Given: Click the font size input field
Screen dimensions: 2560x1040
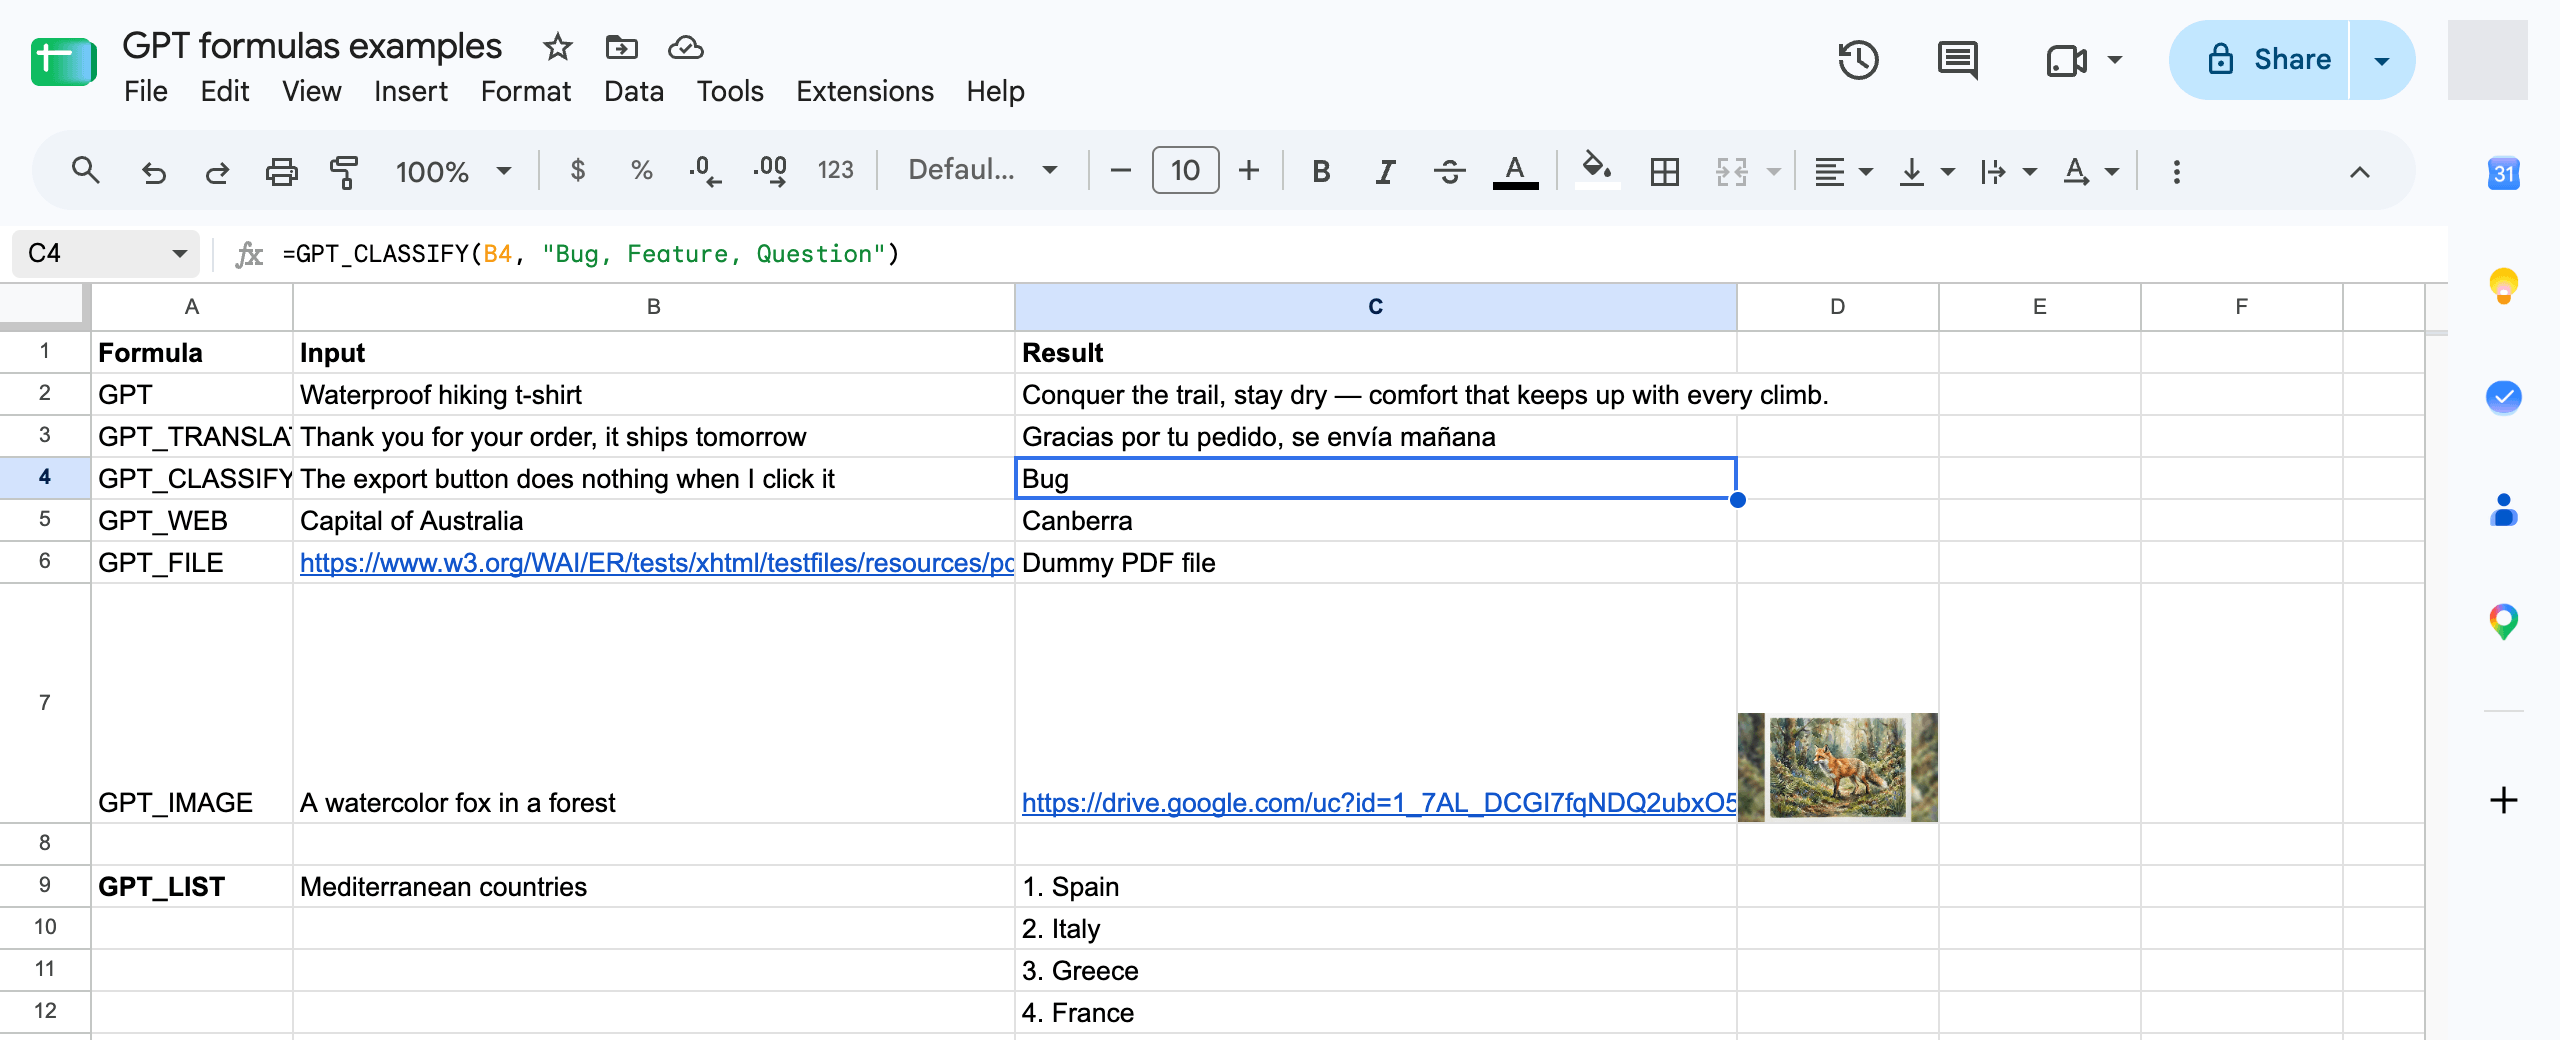Looking at the screenshot, I should click(1185, 171).
